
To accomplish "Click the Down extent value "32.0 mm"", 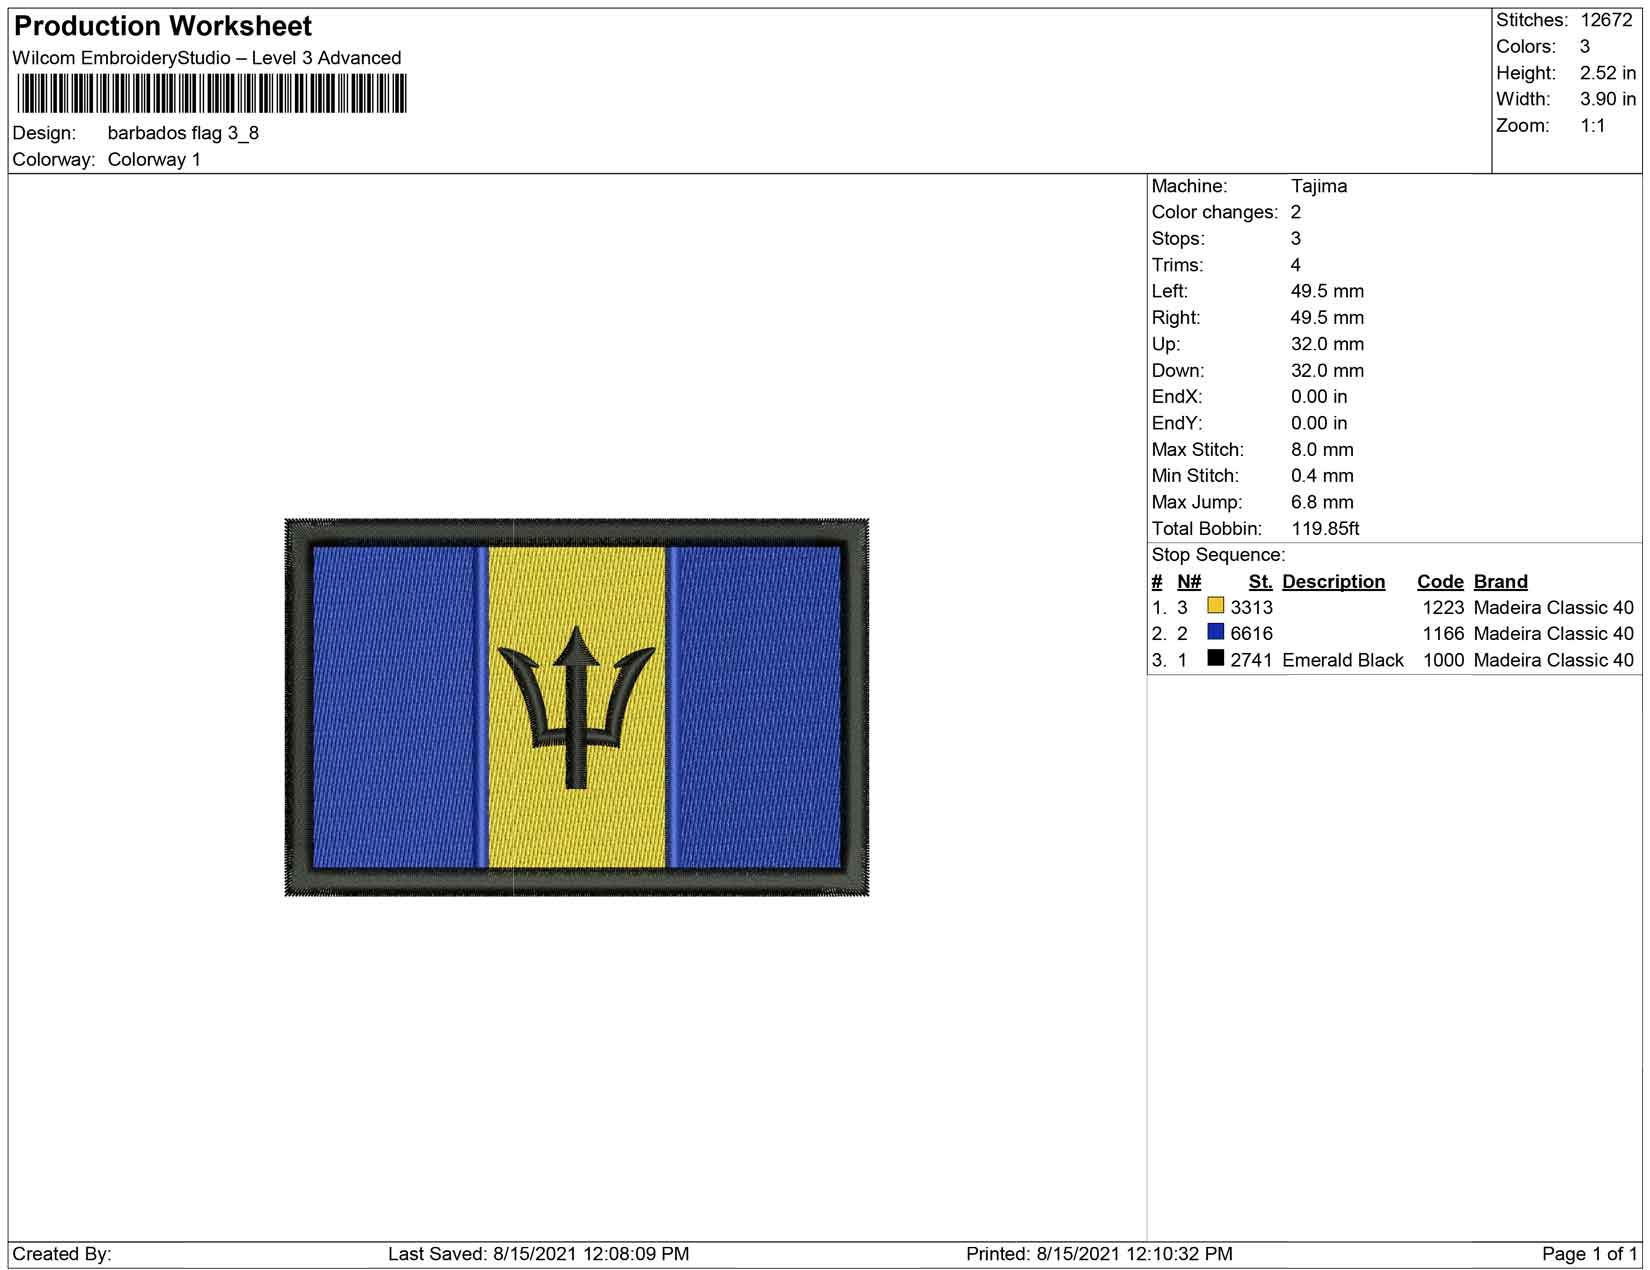I will pos(1327,370).
